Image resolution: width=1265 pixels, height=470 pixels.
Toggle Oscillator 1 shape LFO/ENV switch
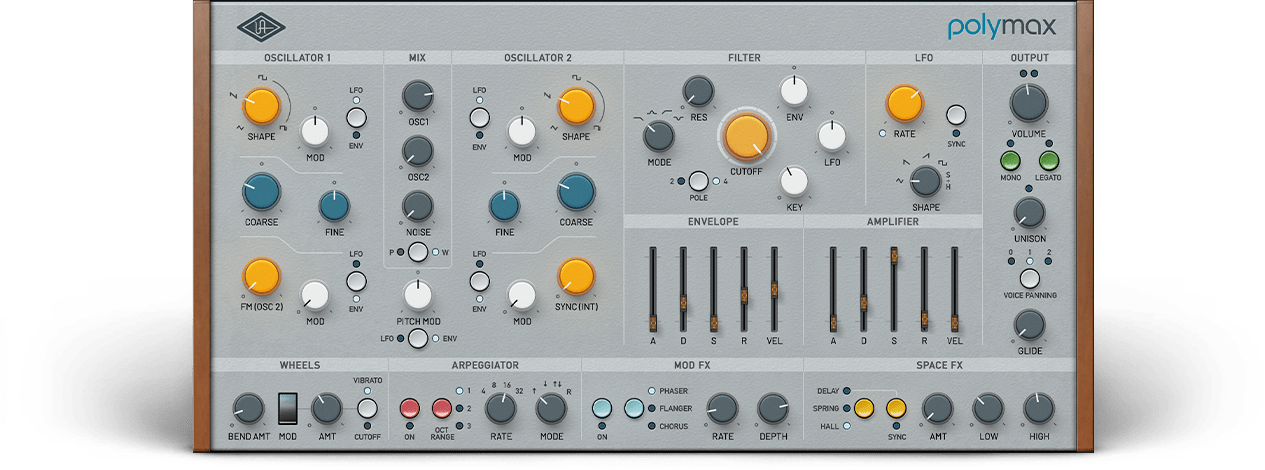pyautogui.click(x=356, y=118)
